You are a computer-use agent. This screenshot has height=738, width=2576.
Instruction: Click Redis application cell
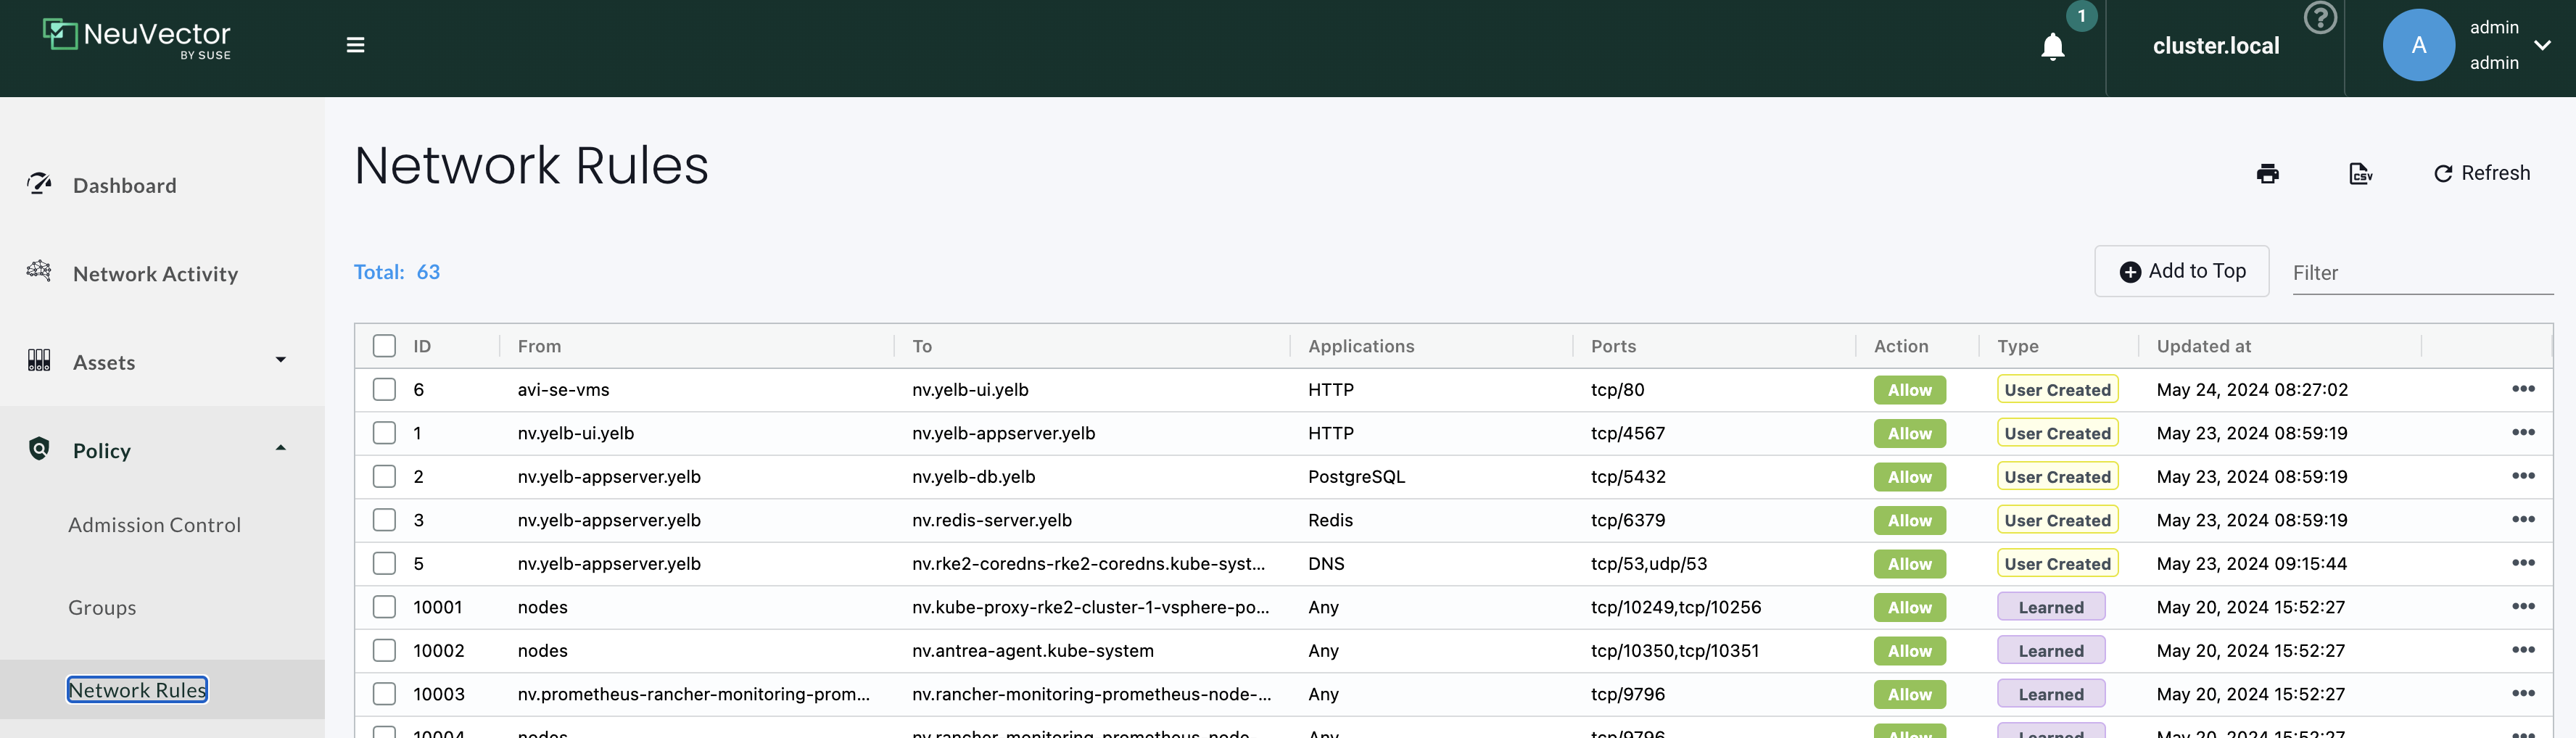1330,520
